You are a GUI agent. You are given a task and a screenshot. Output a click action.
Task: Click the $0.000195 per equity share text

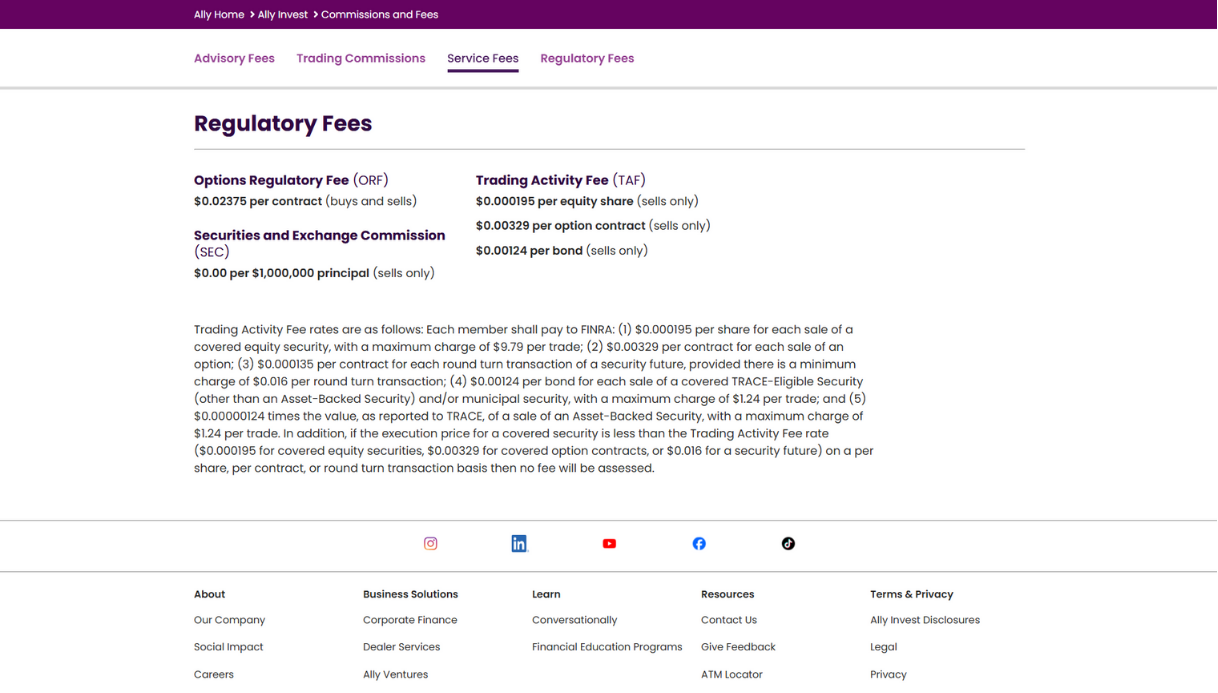(x=555, y=201)
